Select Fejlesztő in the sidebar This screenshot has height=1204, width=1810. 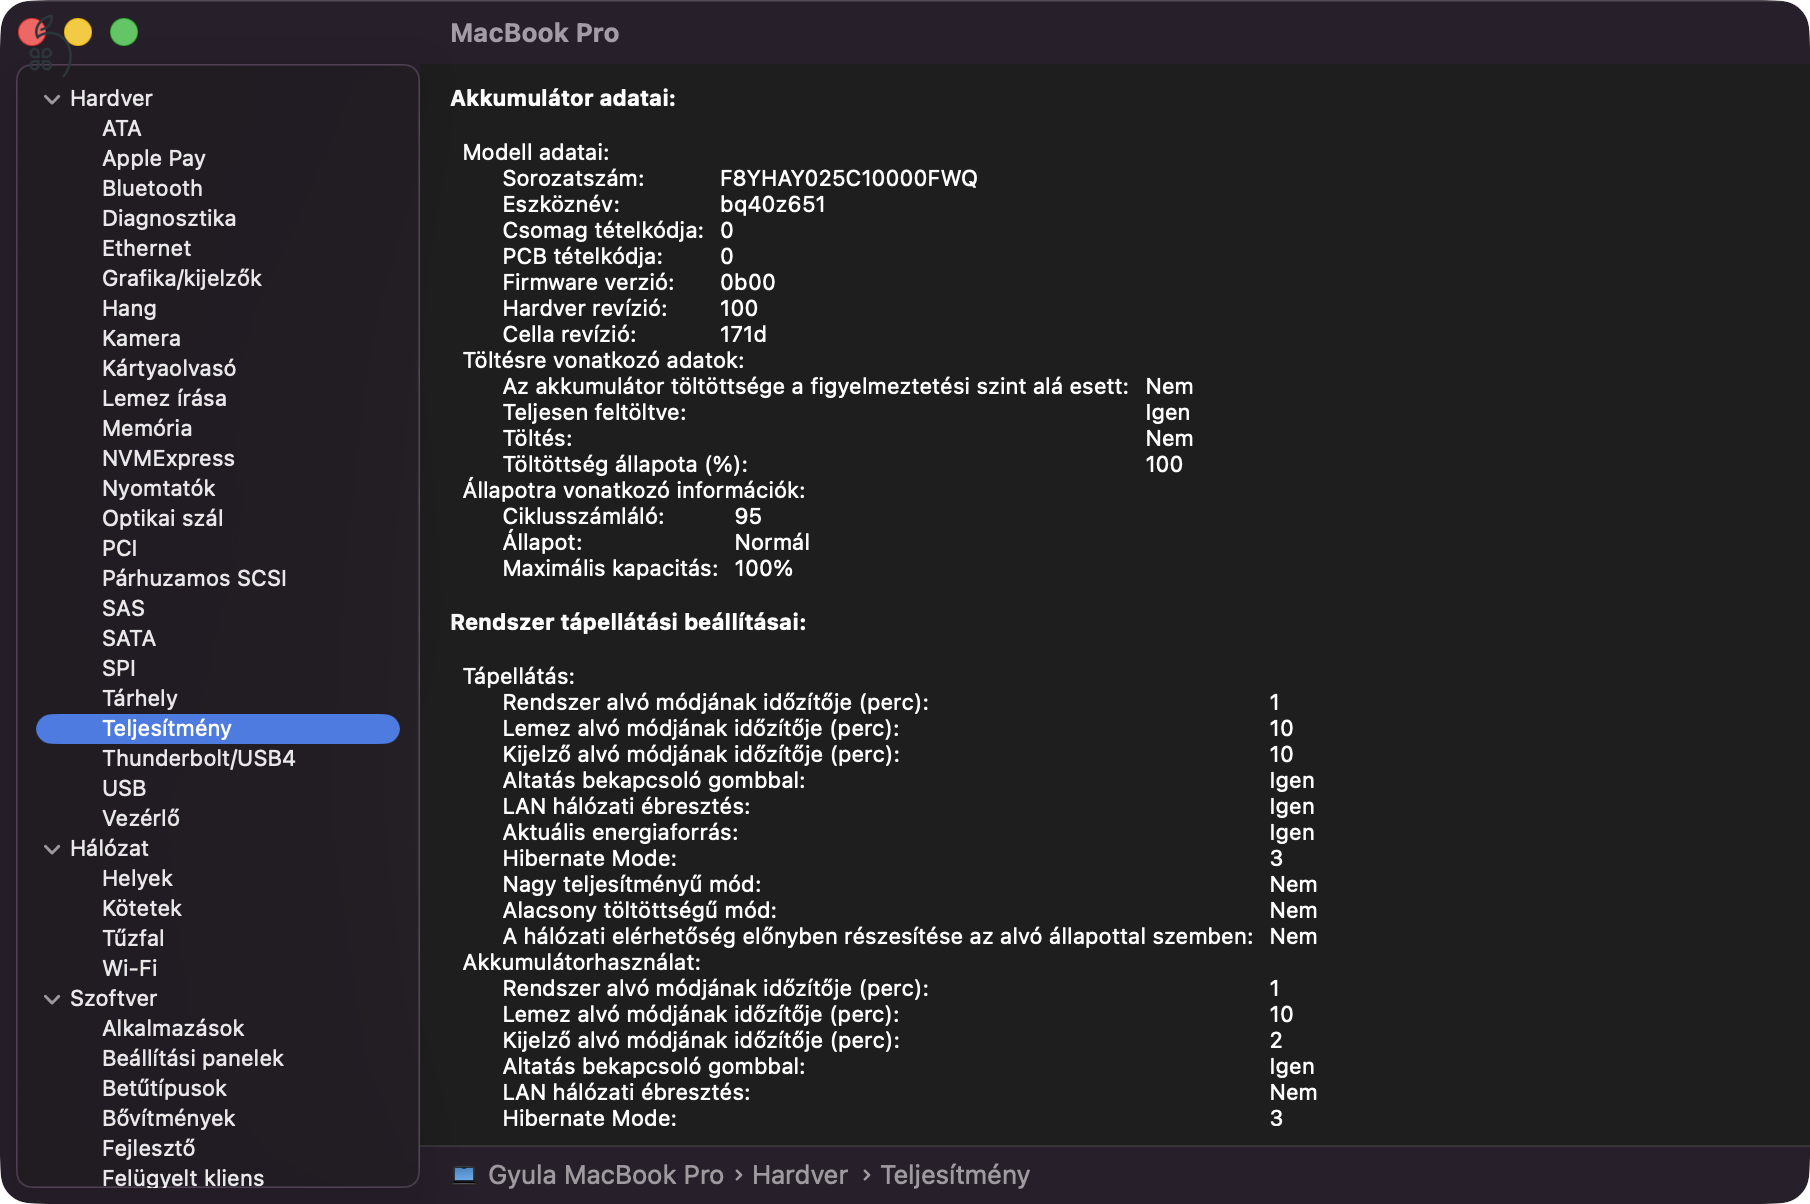pyautogui.click(x=148, y=1148)
